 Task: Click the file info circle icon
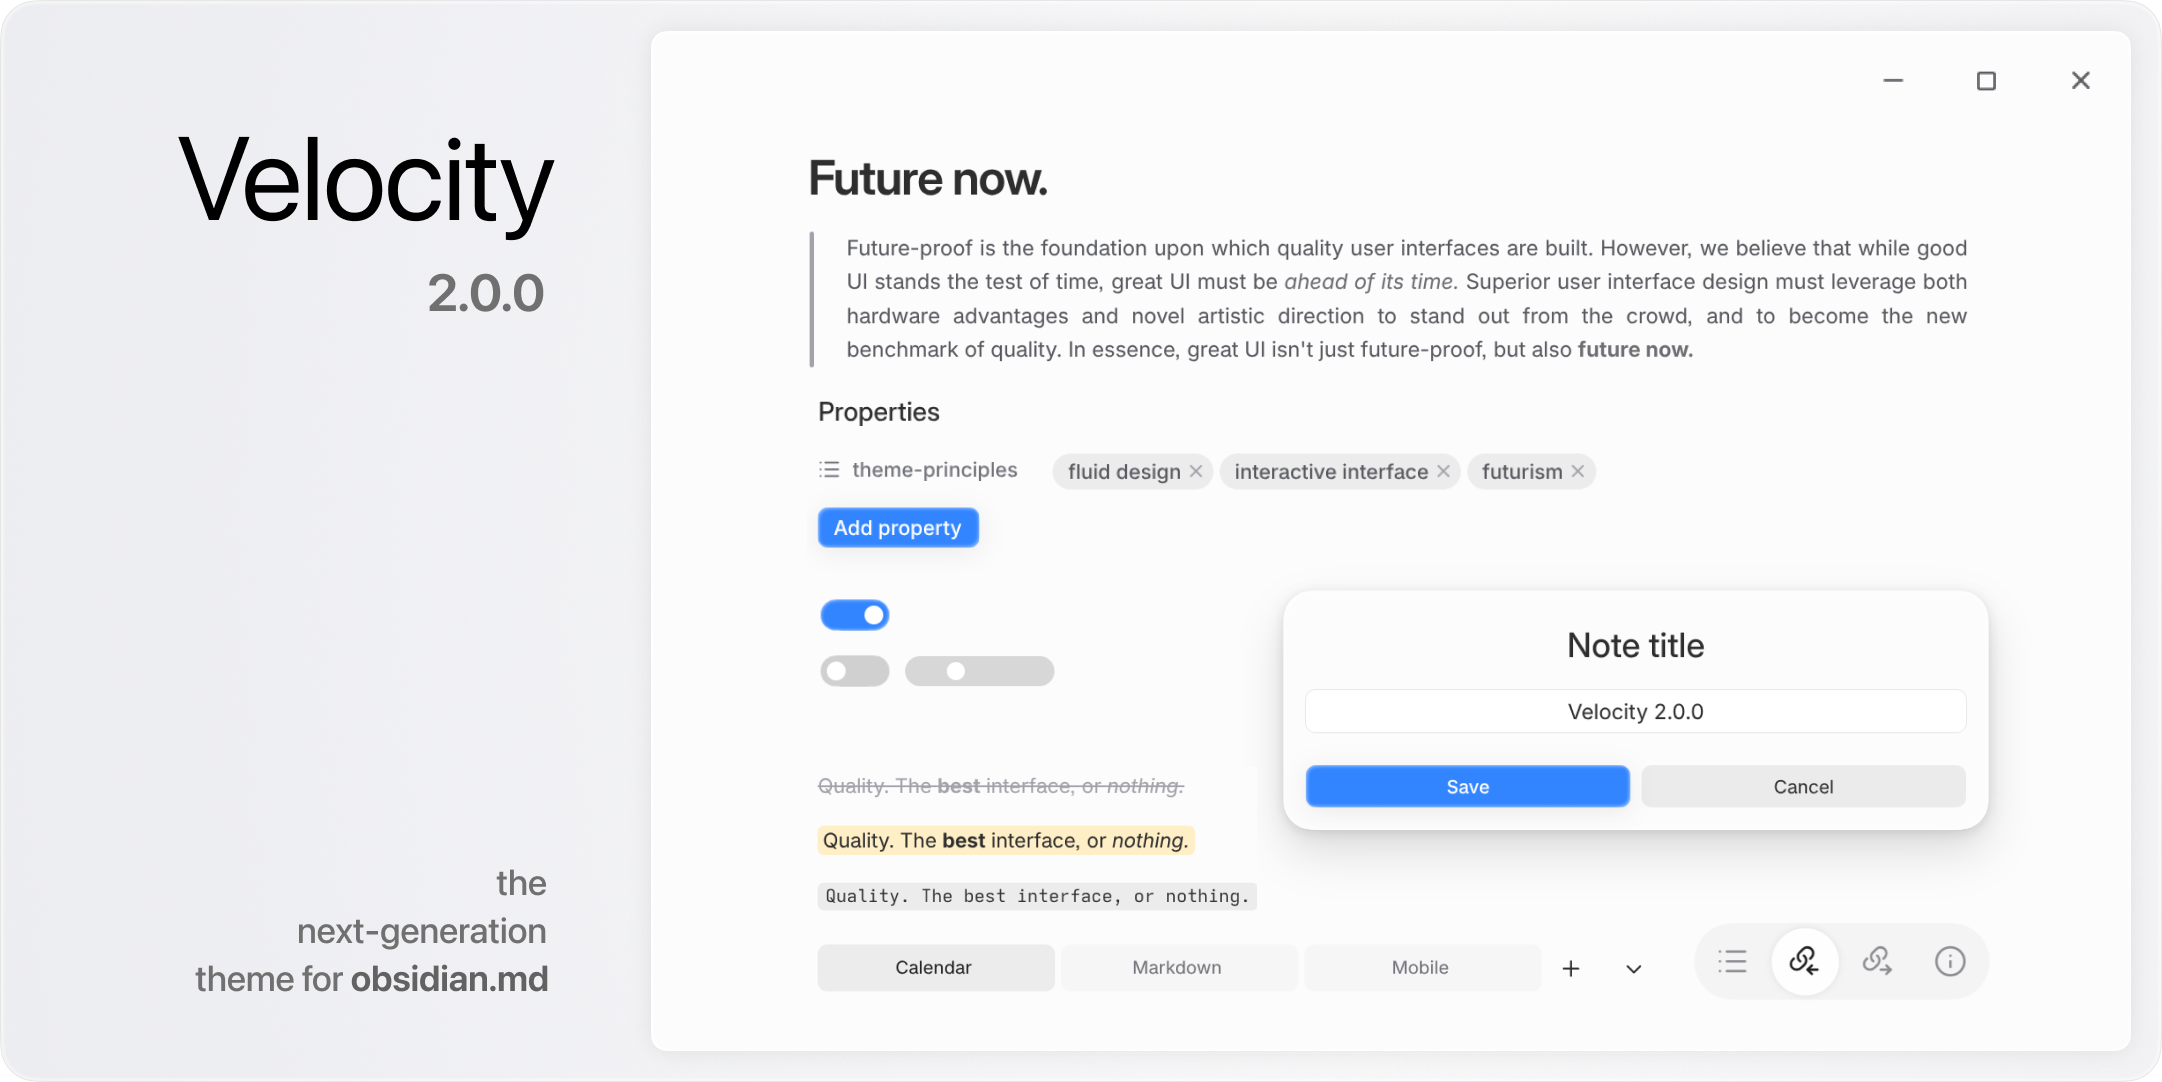pos(1950,962)
